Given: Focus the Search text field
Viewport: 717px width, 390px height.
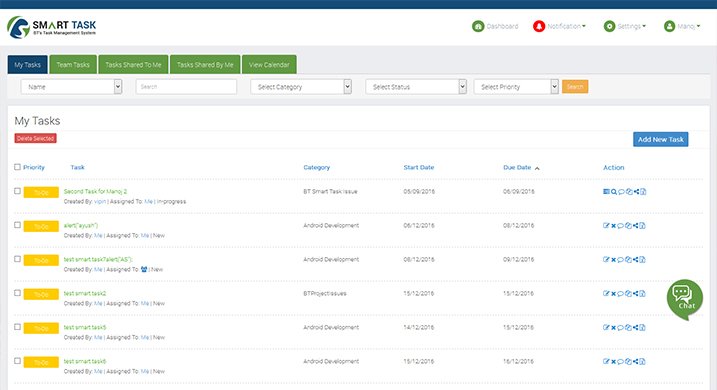Looking at the screenshot, I should [x=186, y=87].
